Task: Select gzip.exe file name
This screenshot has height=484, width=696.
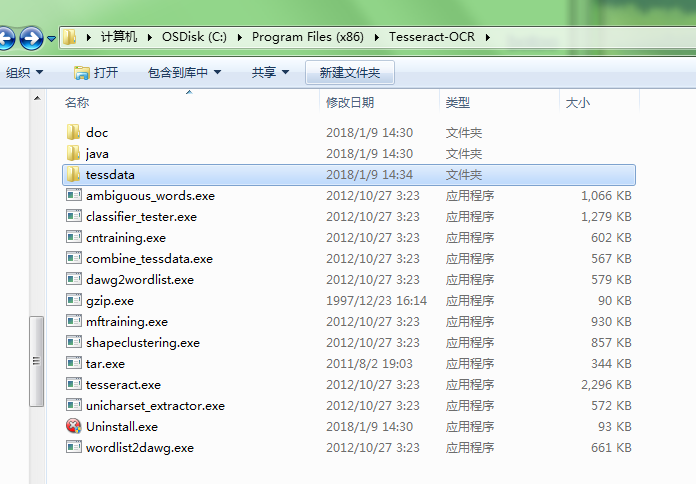Action: (x=110, y=301)
